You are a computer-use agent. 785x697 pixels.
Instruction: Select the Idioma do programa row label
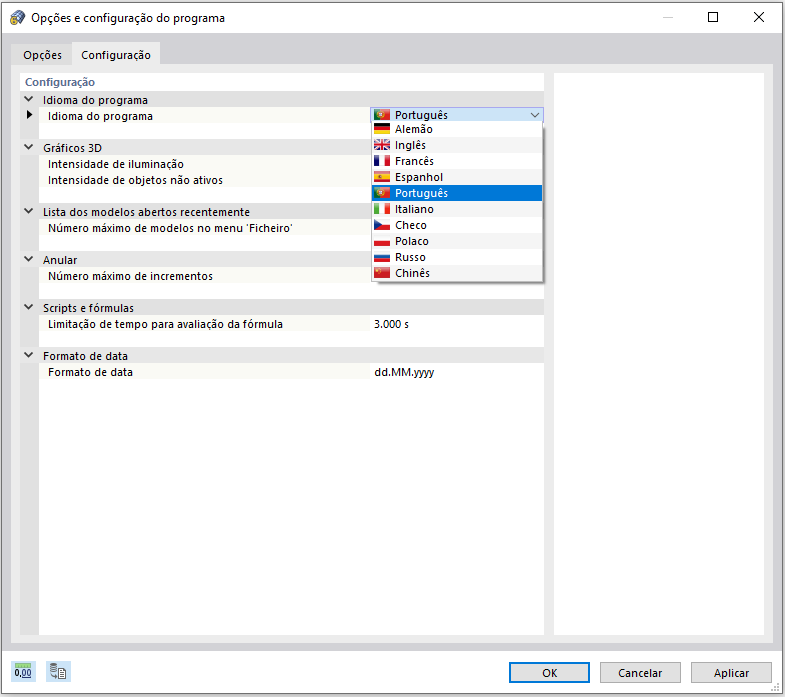point(100,116)
